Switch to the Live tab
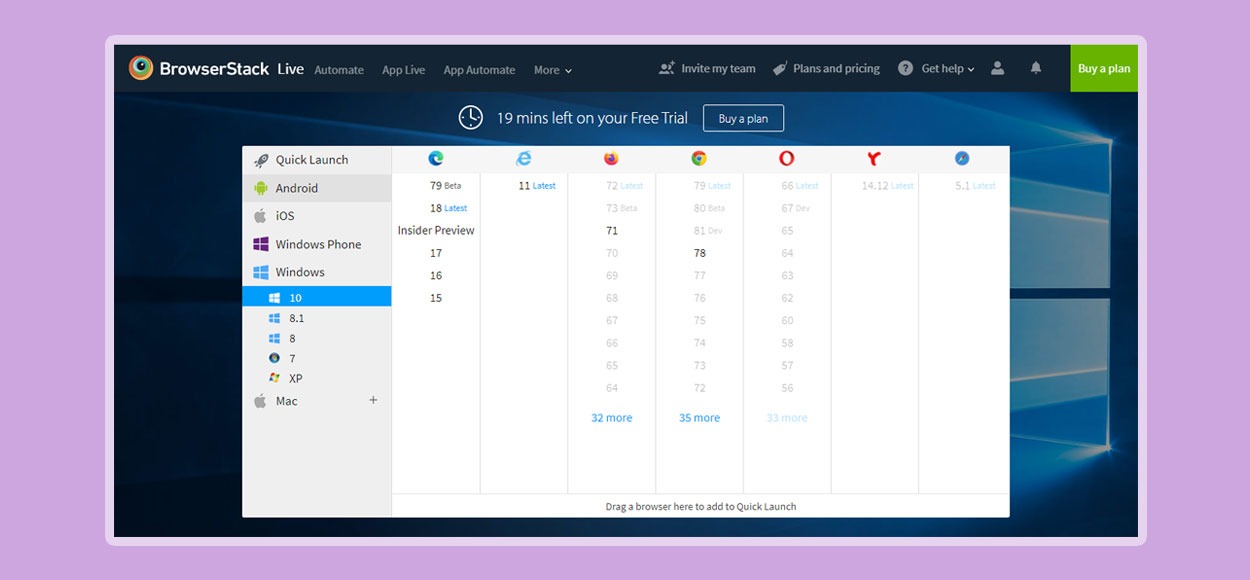 [291, 69]
